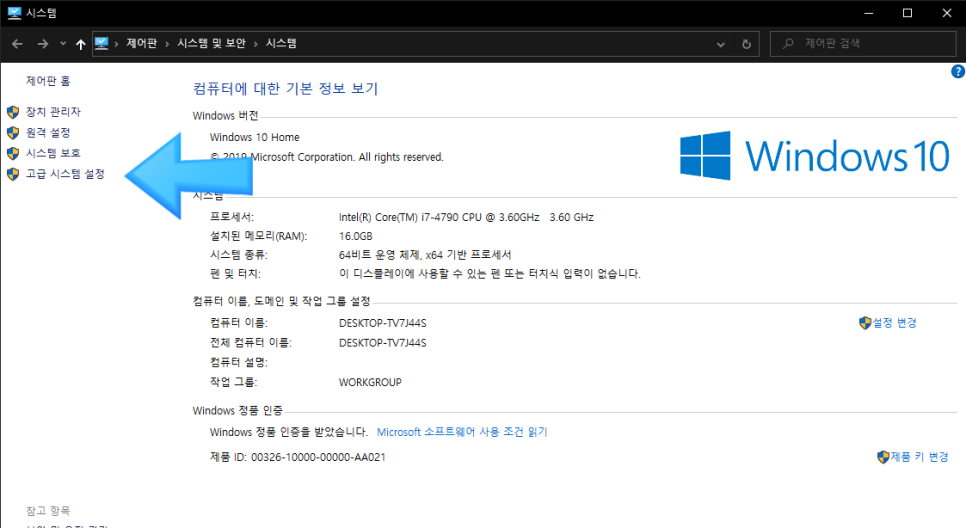Click the Windows 10 Home text
This screenshot has width=966, height=528.
tap(254, 137)
